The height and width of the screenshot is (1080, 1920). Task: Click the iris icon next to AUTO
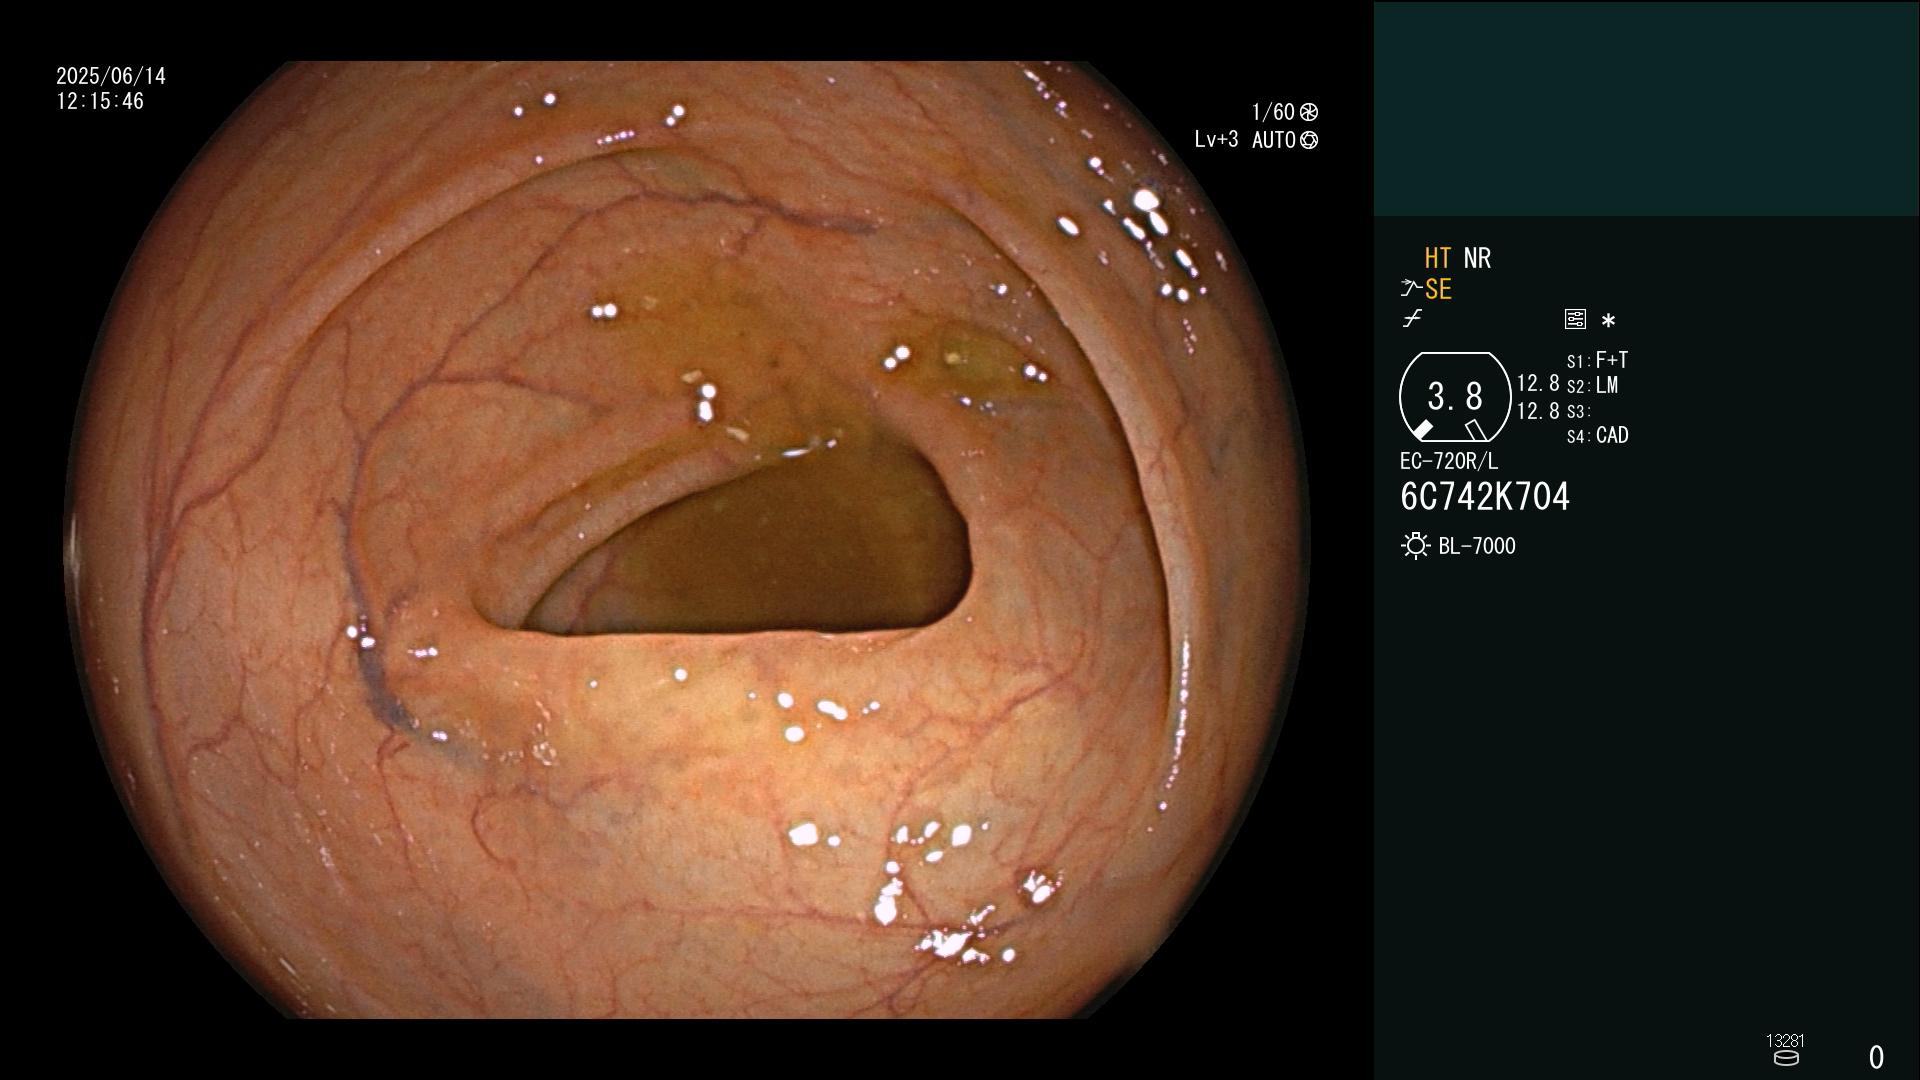coord(1309,140)
